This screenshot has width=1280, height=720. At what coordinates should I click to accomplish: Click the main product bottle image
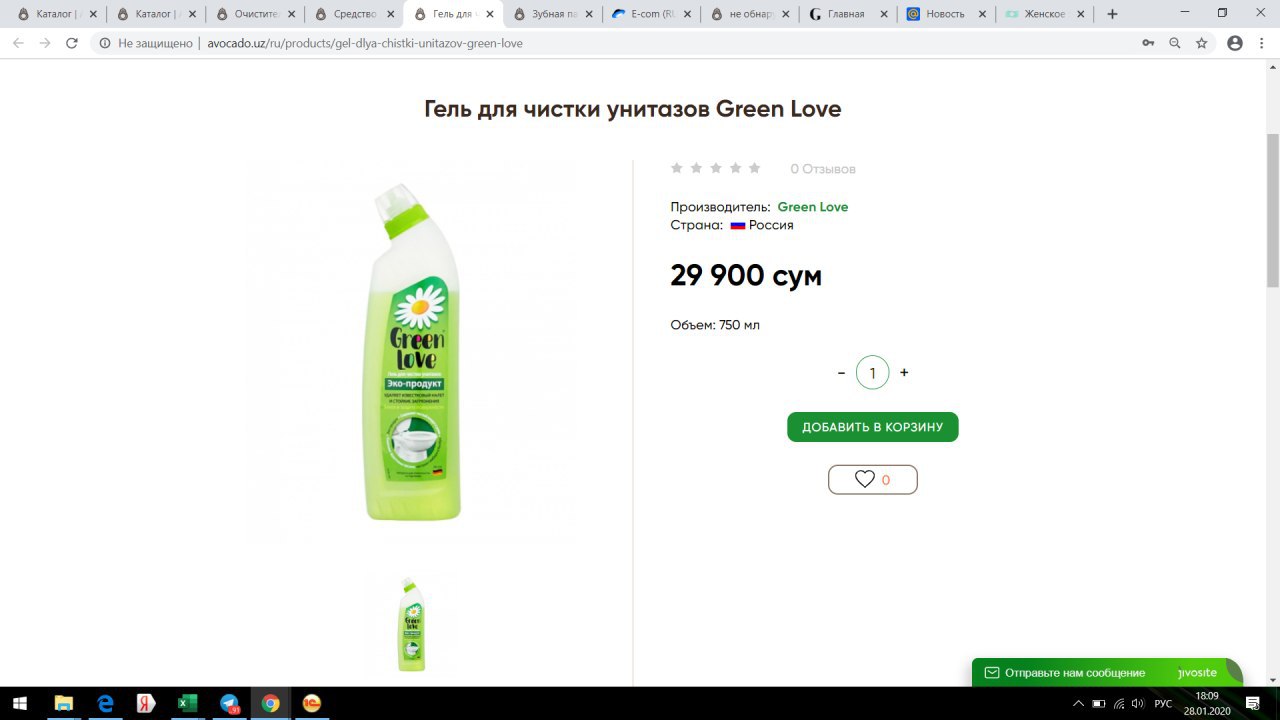(x=412, y=352)
